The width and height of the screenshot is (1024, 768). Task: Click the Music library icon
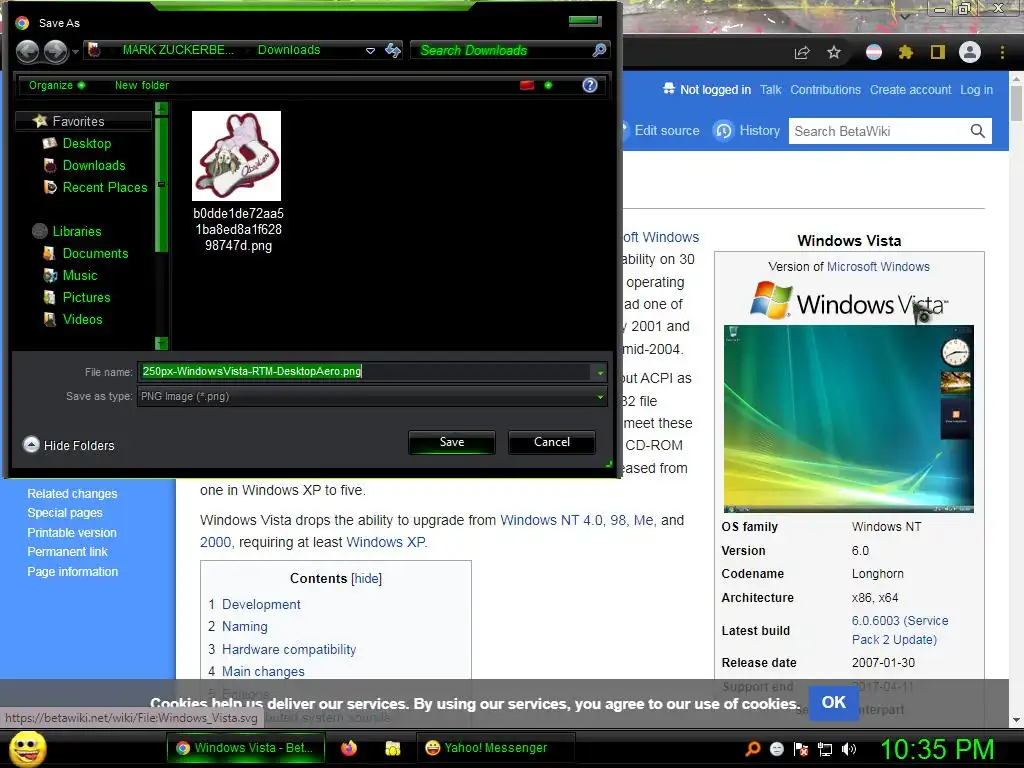pyautogui.click(x=50, y=275)
